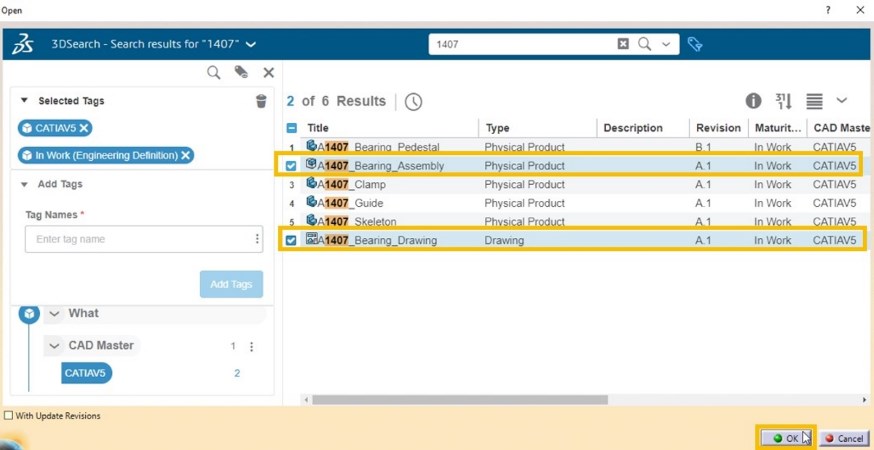Select the A1407_Clamp result
Screen dimensions: 874x450
coord(351,185)
